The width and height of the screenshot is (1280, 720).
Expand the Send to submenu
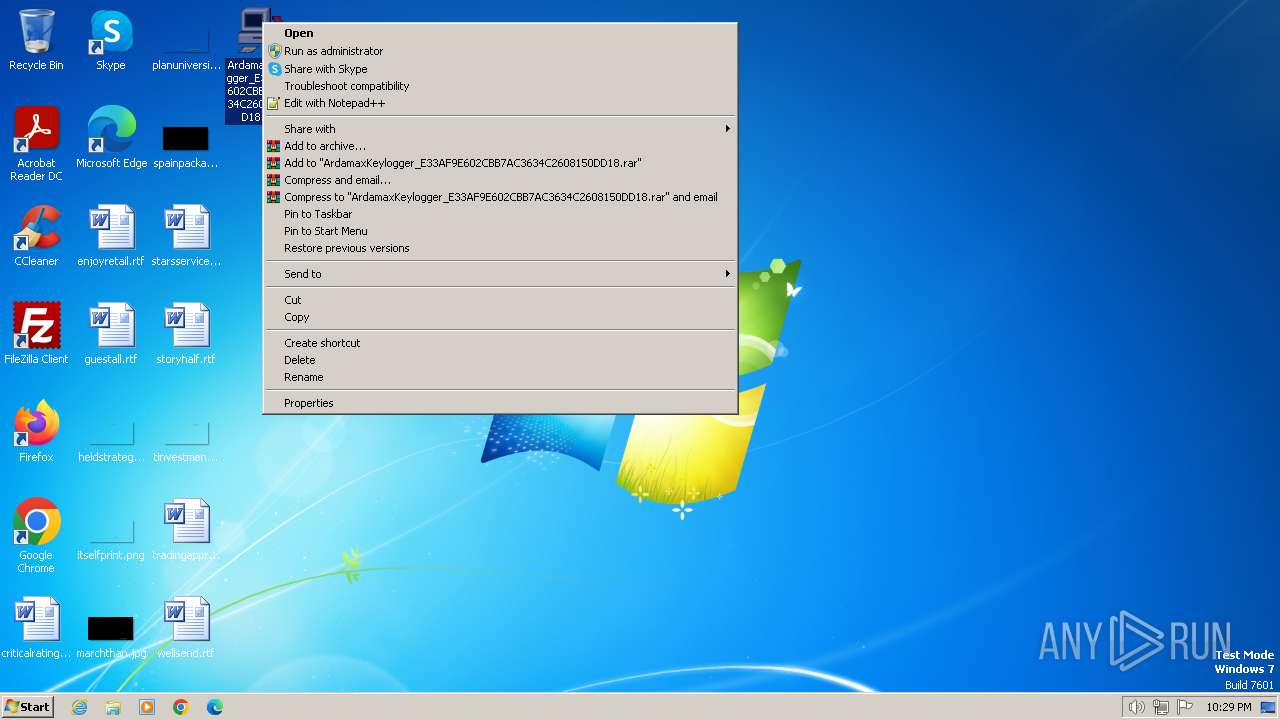tap(500, 274)
